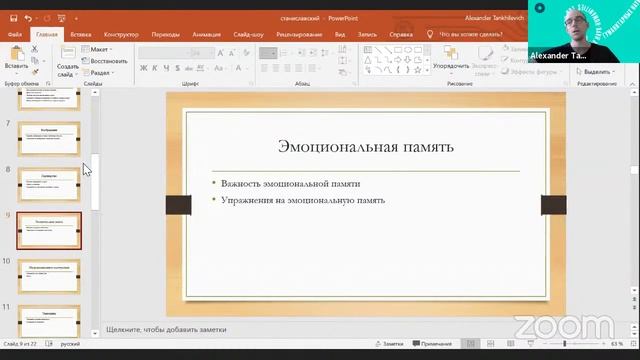Screen dimensions: 640x360
Task: Expand the shapes gallery More arrow
Action: click(x=427, y=70)
